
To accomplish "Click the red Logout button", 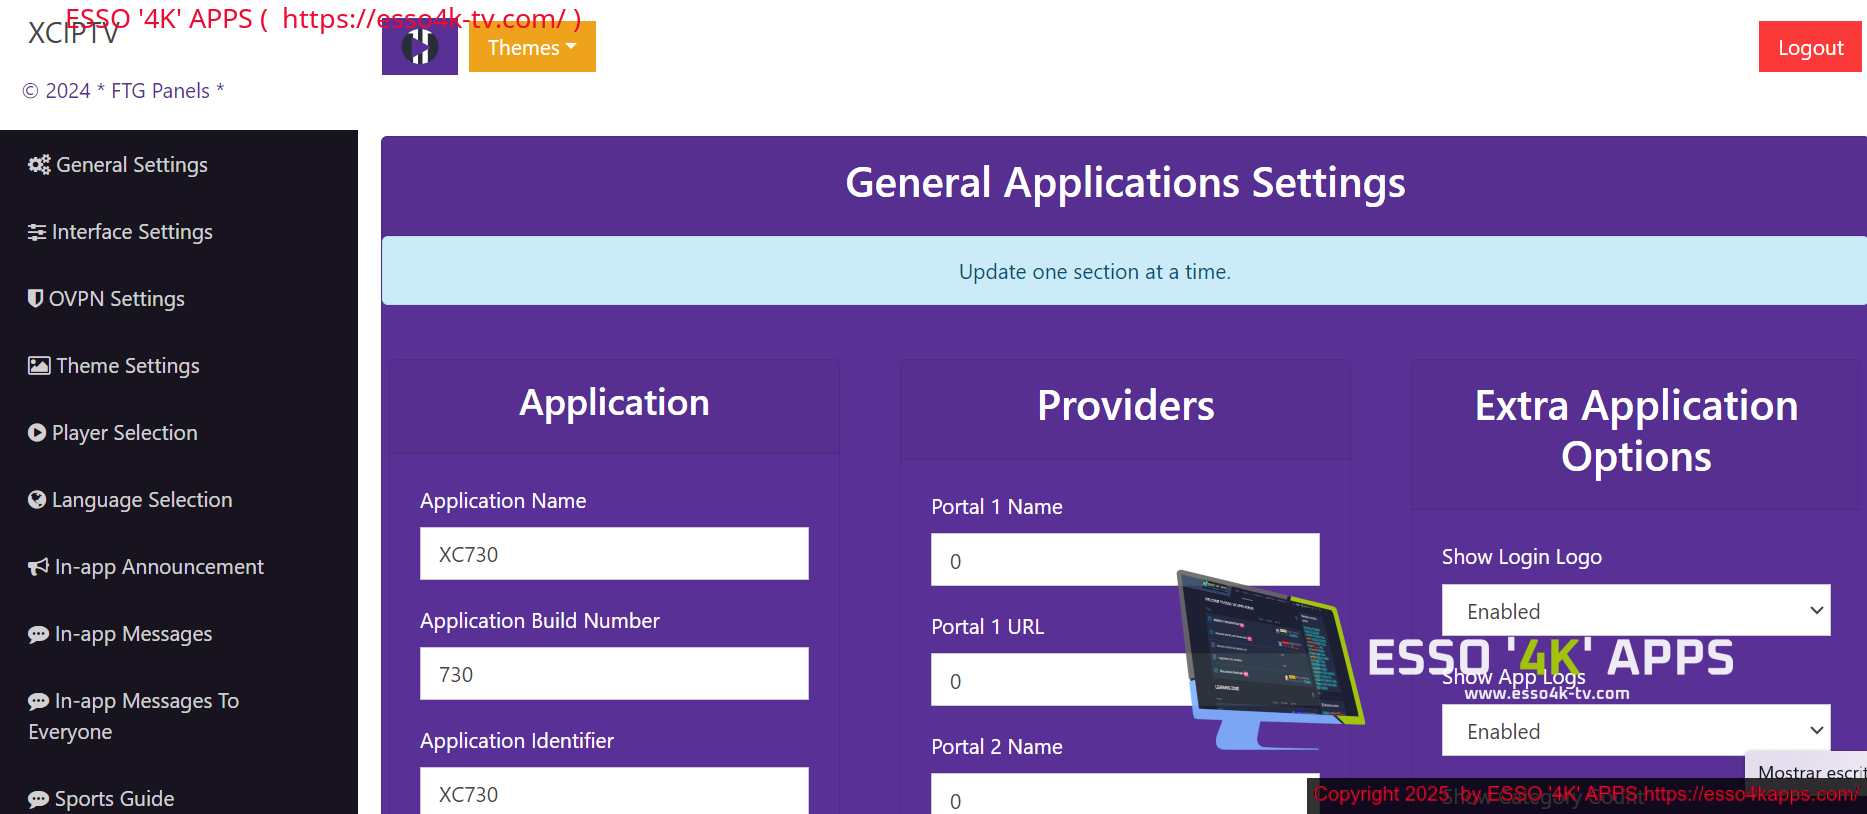I will [x=1809, y=47].
